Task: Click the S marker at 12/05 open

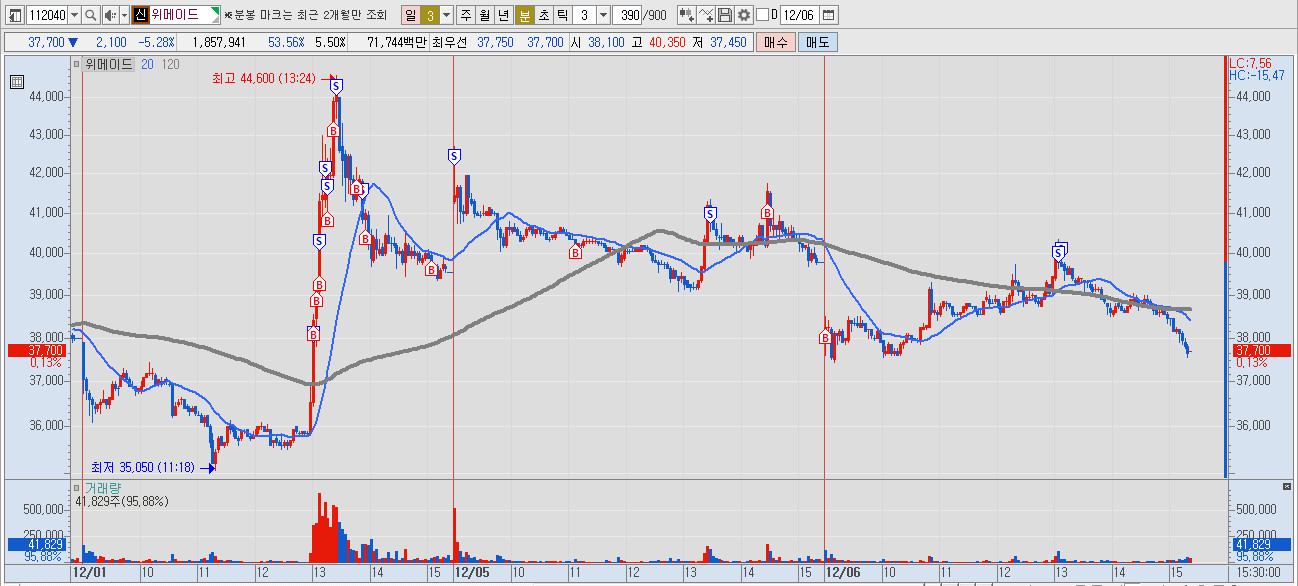Action: click(x=454, y=156)
